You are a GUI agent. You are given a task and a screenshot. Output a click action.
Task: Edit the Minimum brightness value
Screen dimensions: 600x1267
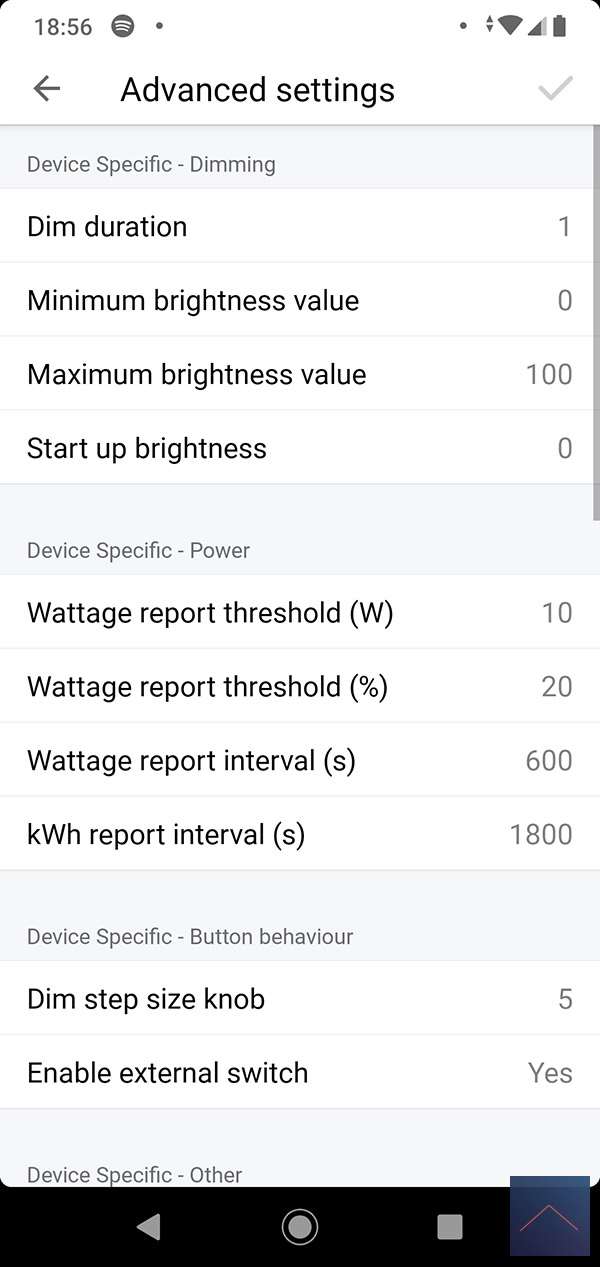(x=300, y=301)
